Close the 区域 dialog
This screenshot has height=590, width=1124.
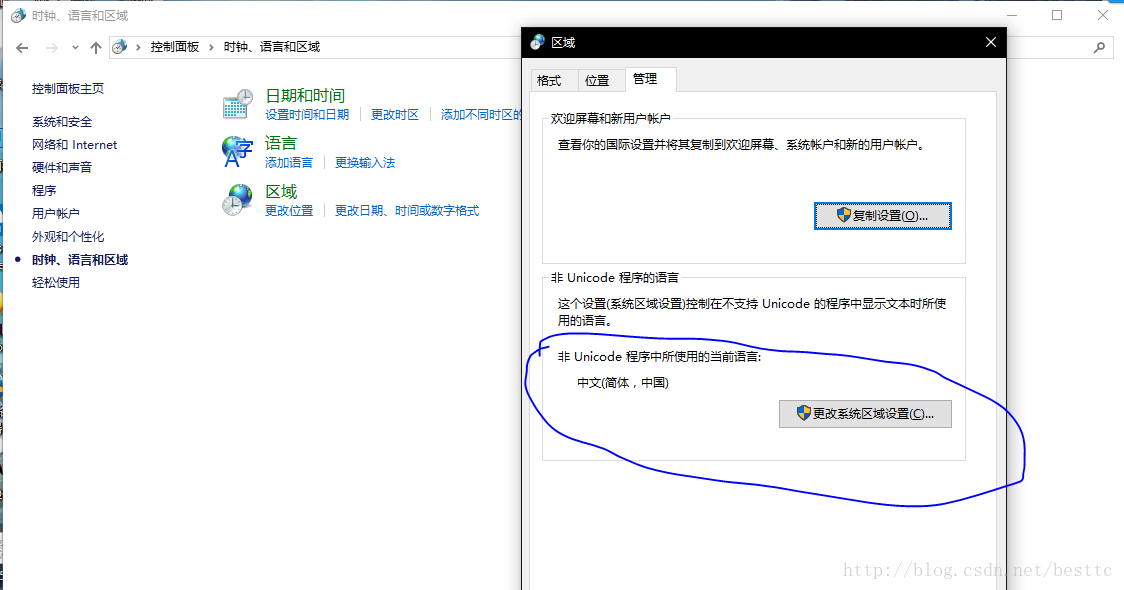click(991, 42)
